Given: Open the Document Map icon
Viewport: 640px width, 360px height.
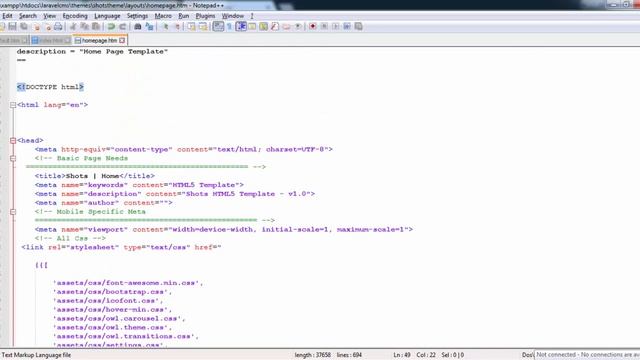Looking at the screenshot, I should tap(264, 27).
